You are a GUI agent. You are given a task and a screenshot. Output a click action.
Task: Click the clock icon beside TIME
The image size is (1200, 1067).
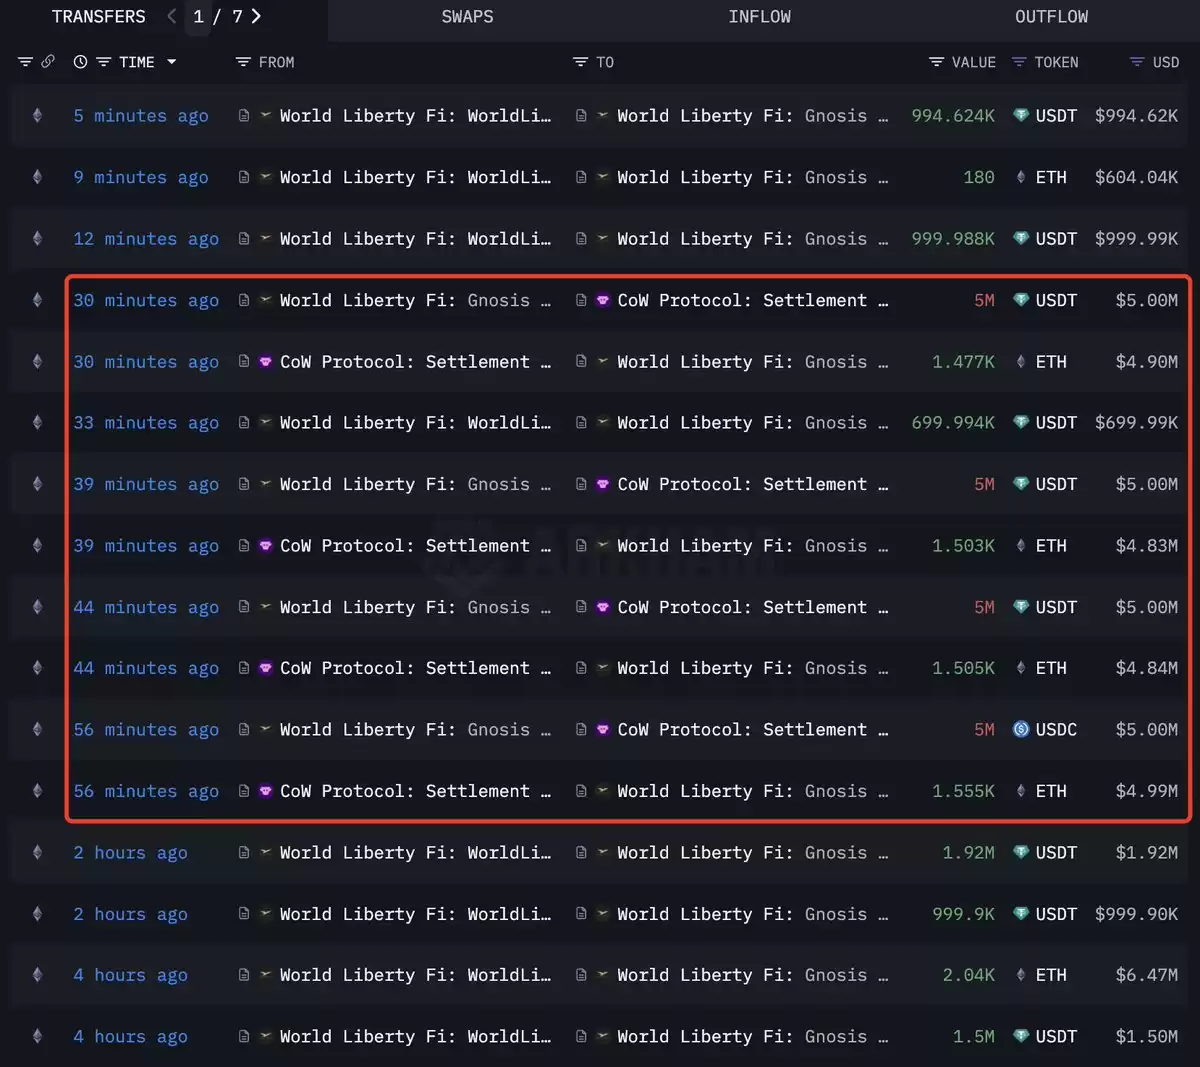coord(80,62)
